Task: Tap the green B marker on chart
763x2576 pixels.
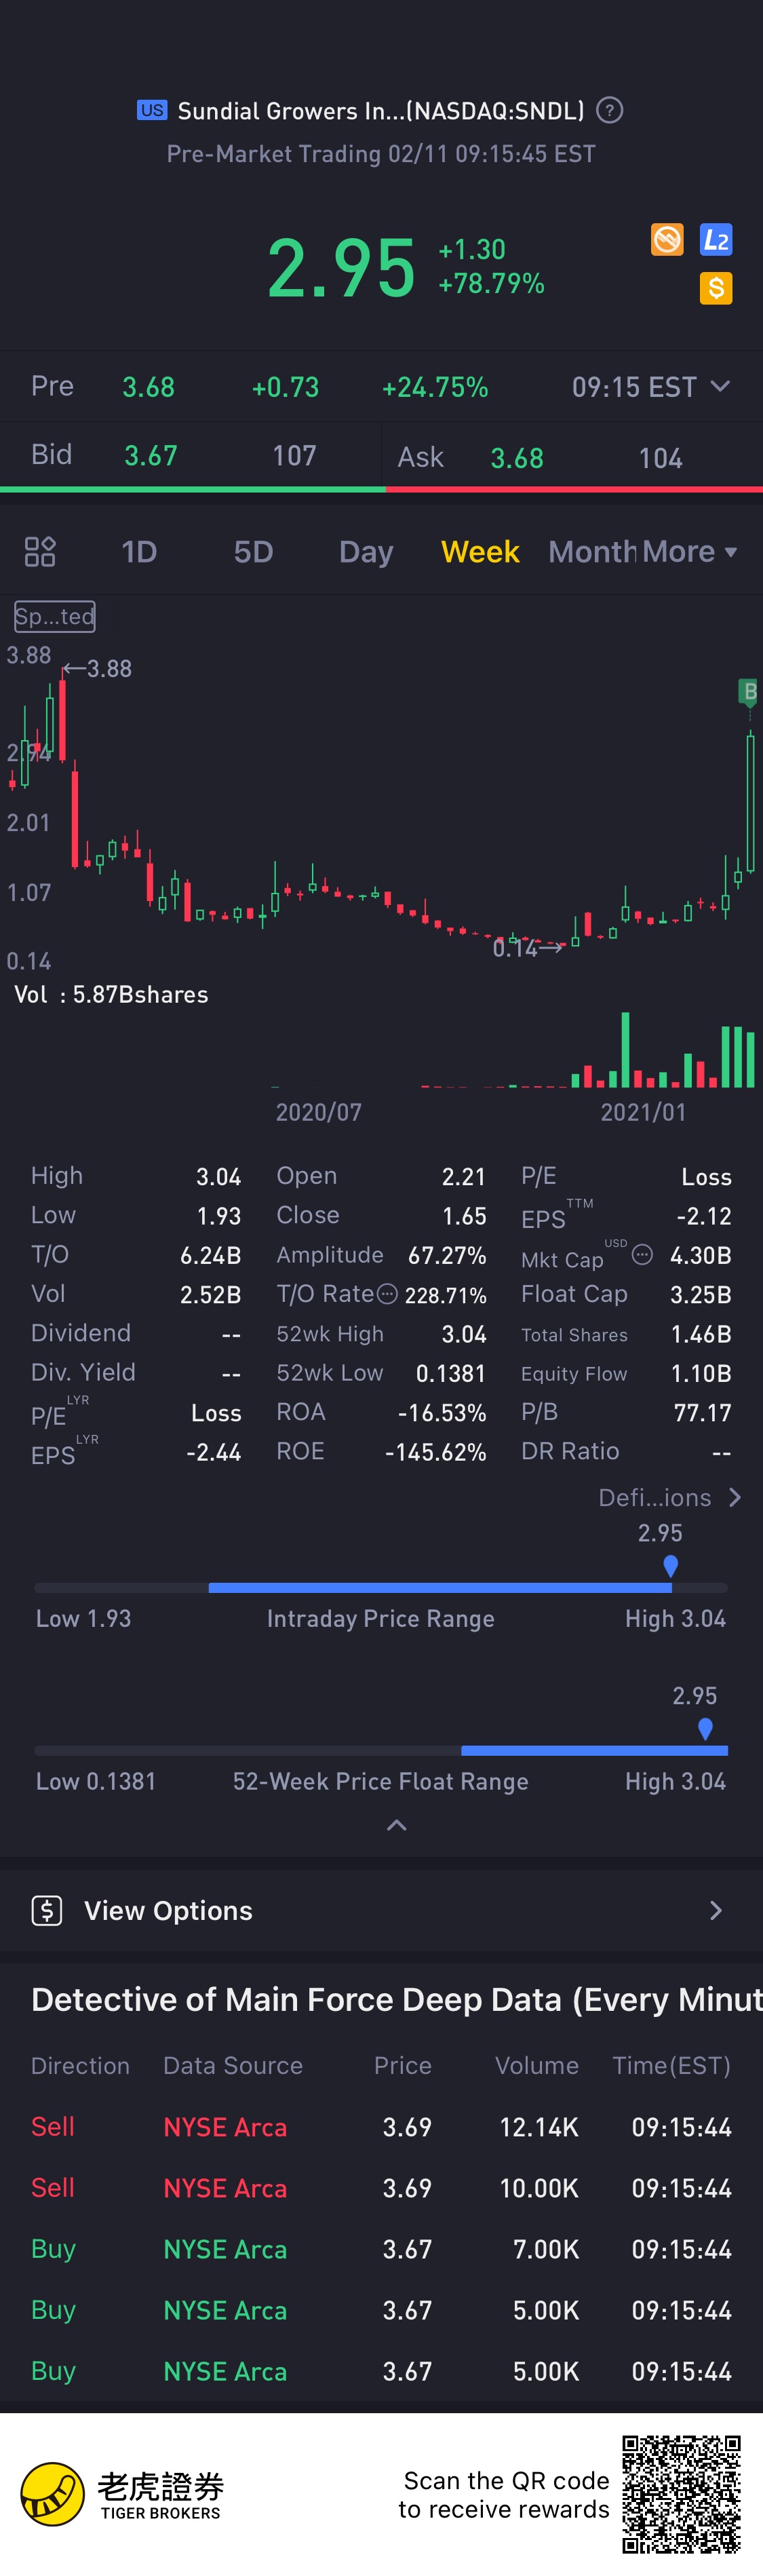Action: (x=749, y=691)
